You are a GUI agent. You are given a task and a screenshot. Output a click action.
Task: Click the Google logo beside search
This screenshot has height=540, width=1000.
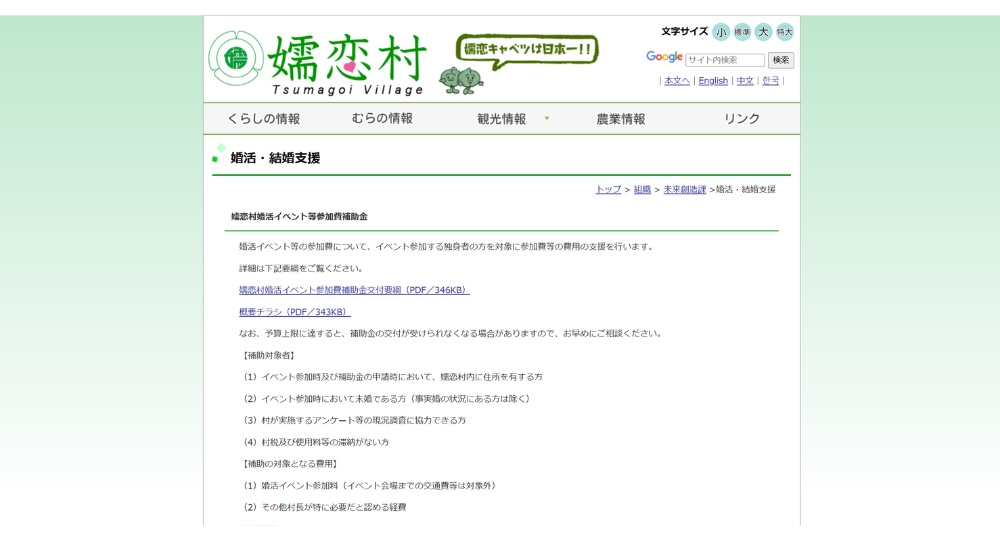pos(664,57)
